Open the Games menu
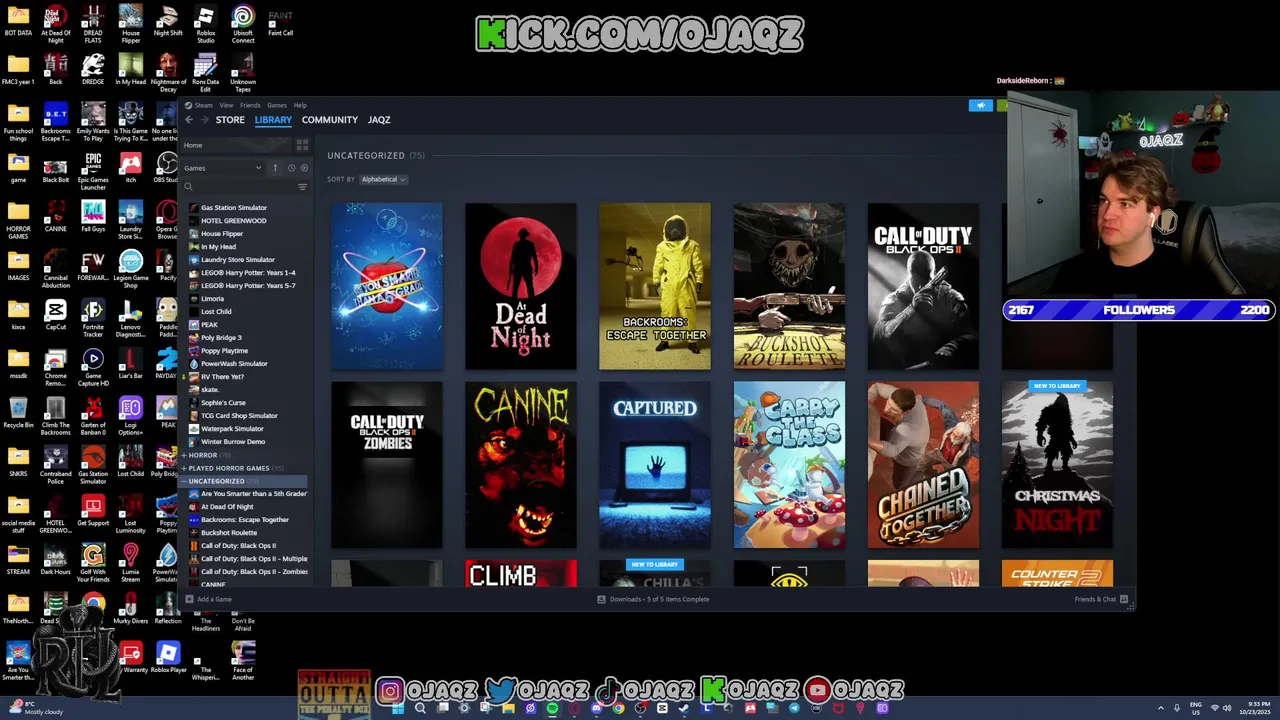The width and height of the screenshot is (1280, 720). point(276,105)
